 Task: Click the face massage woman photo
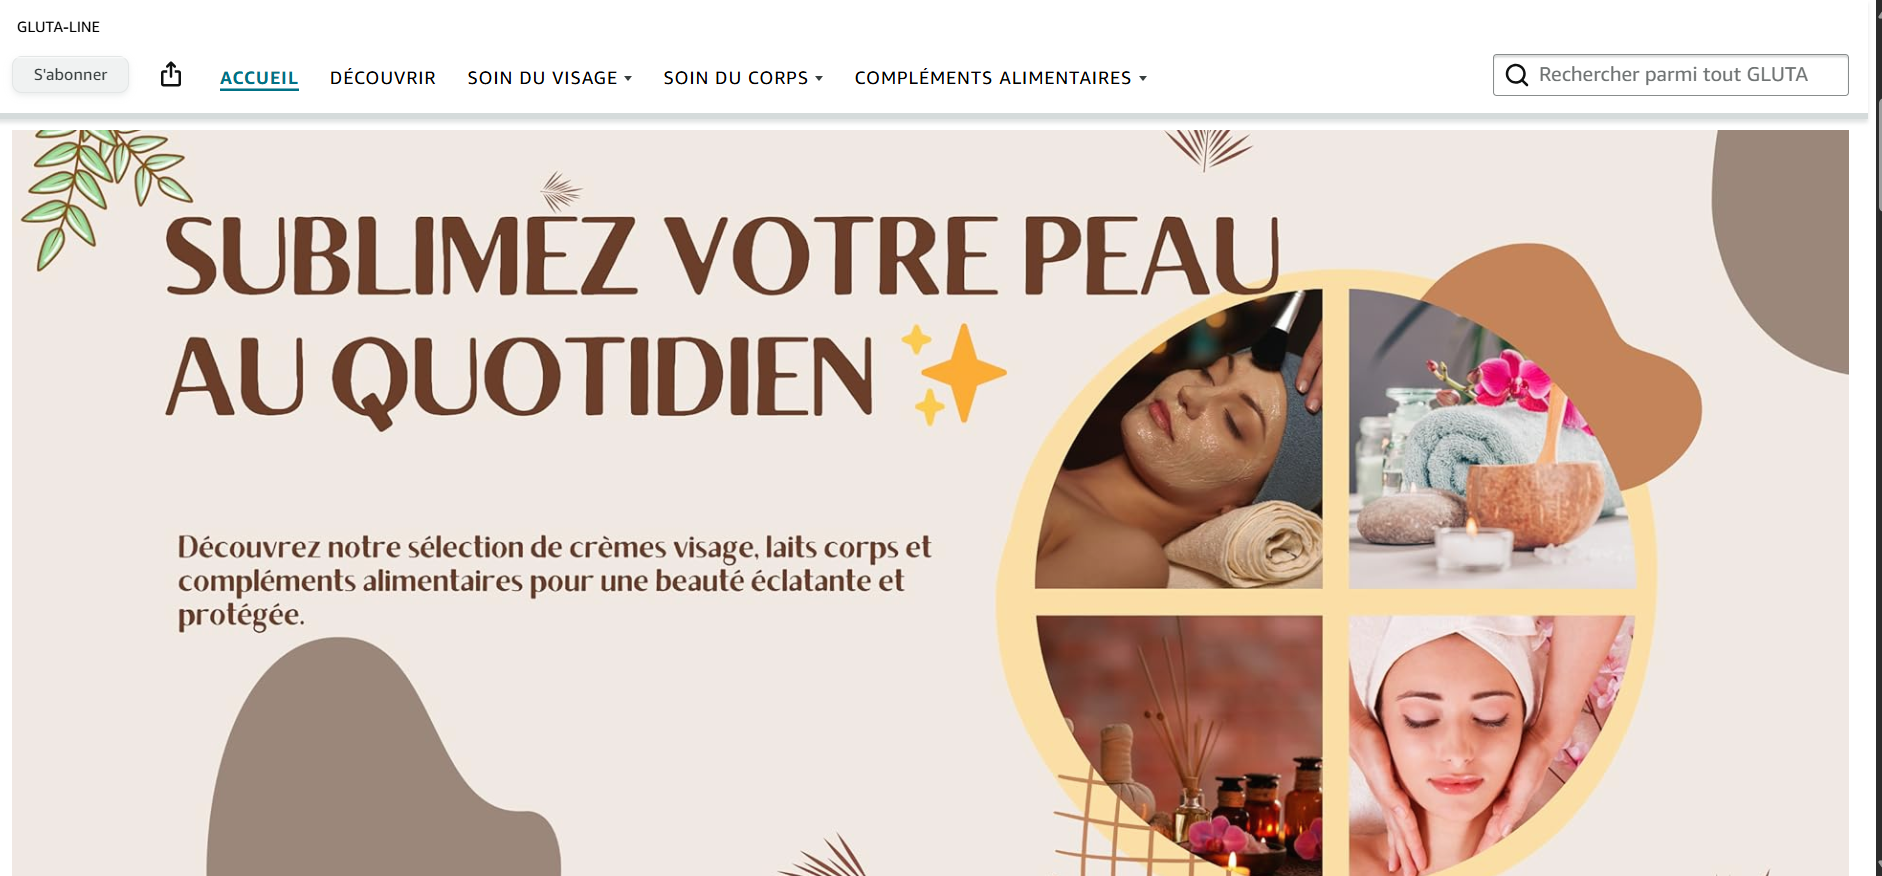pyautogui.click(x=1492, y=745)
